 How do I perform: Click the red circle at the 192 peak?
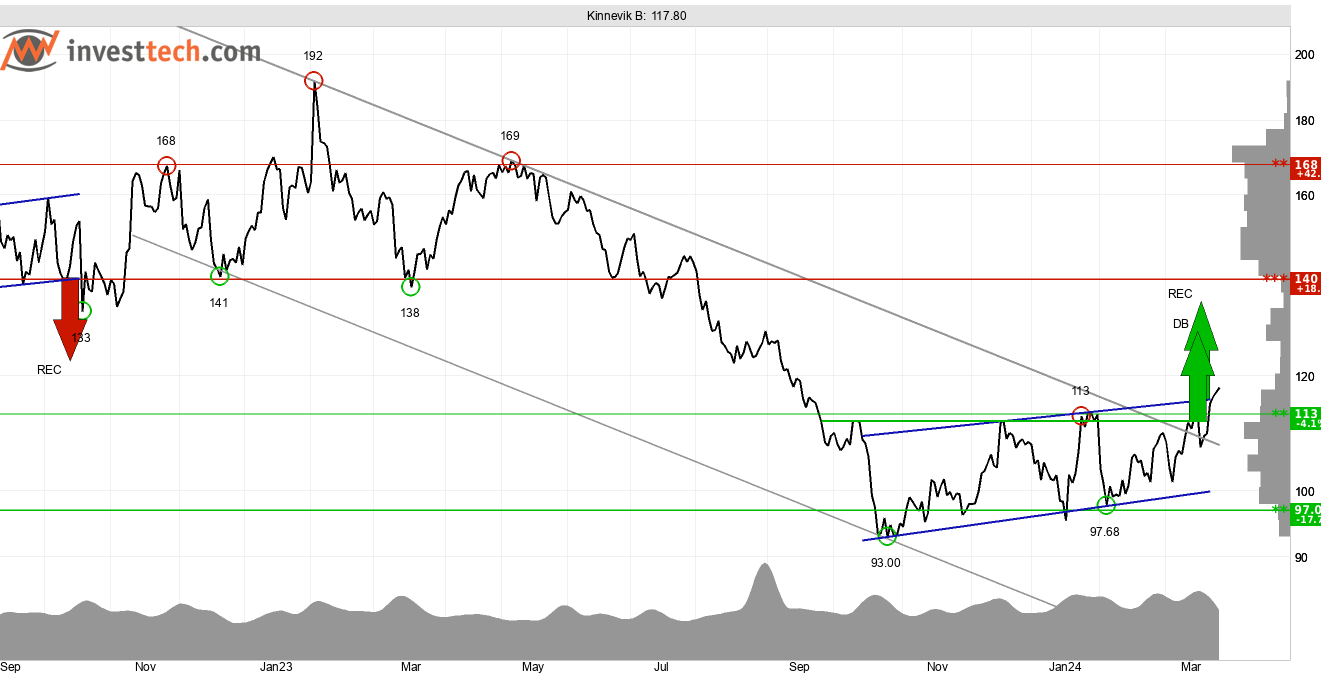[314, 81]
